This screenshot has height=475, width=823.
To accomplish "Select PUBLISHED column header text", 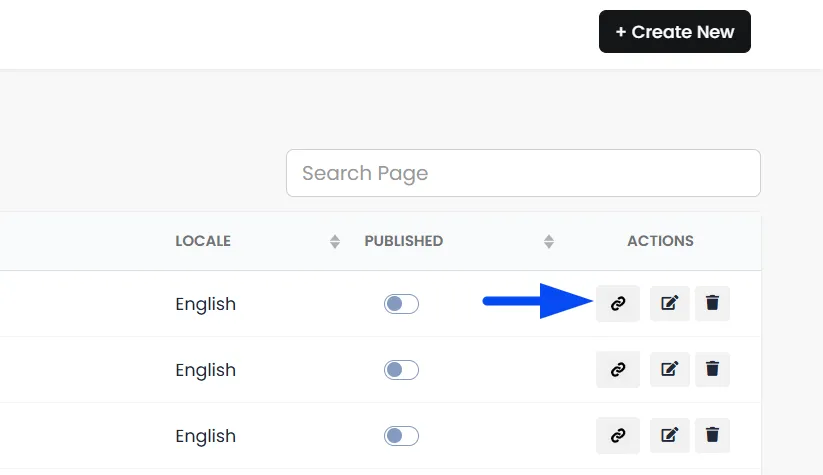I will (404, 241).
